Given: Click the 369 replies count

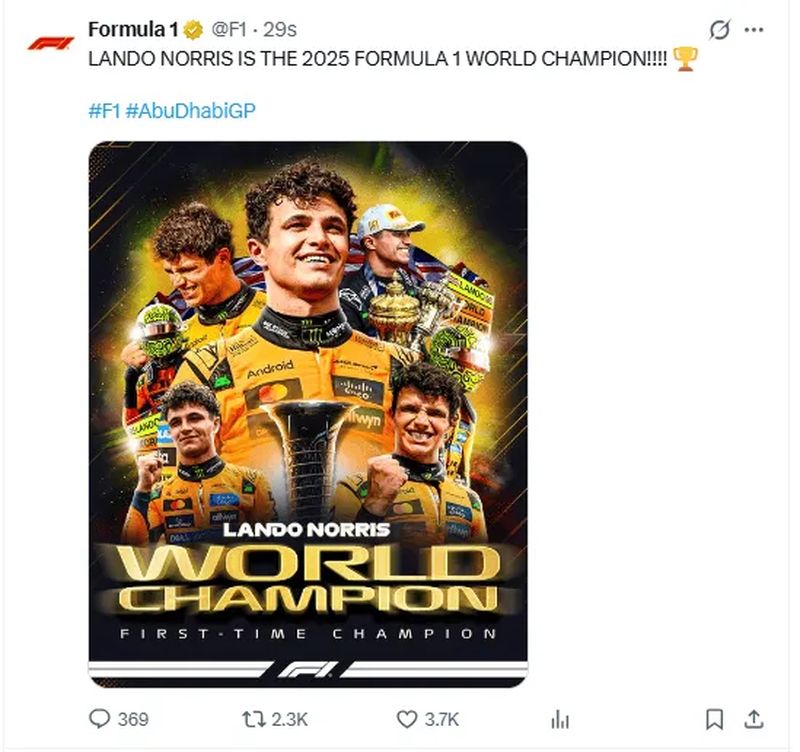Looking at the screenshot, I should [x=133, y=719].
